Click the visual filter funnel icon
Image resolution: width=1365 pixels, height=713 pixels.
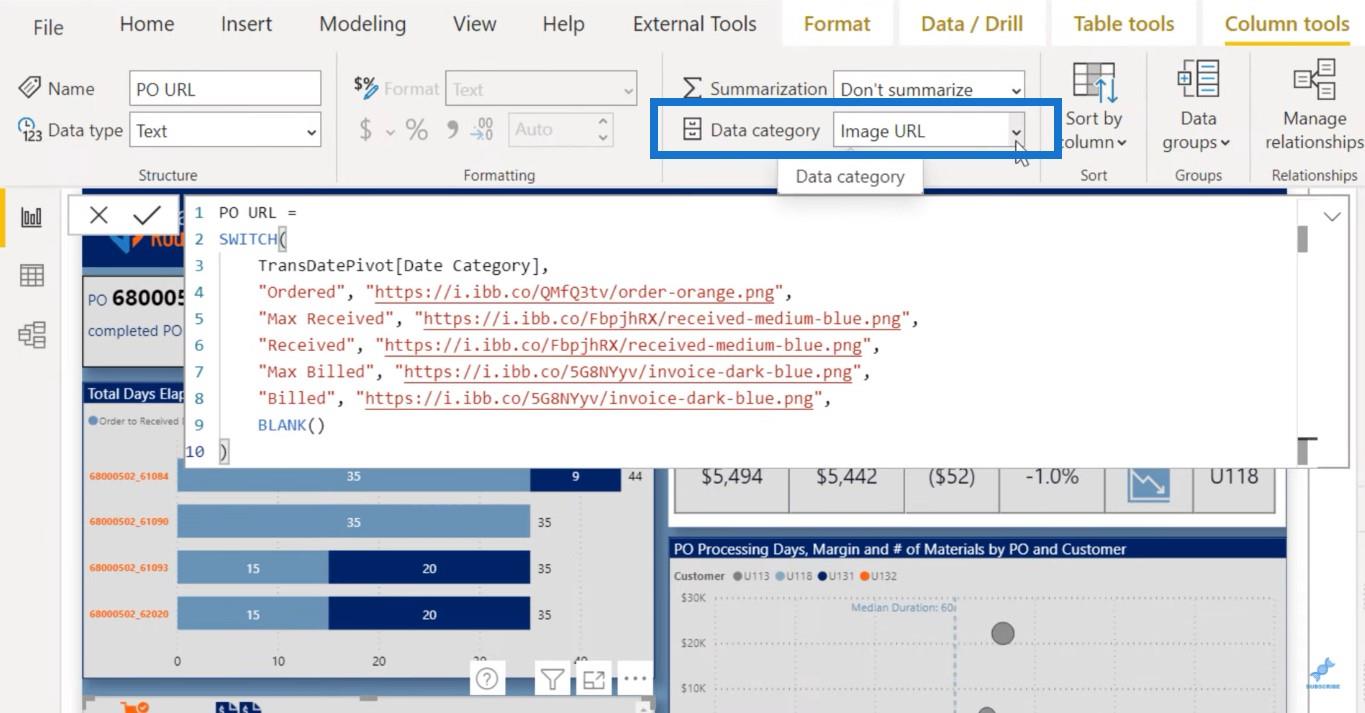(551, 680)
